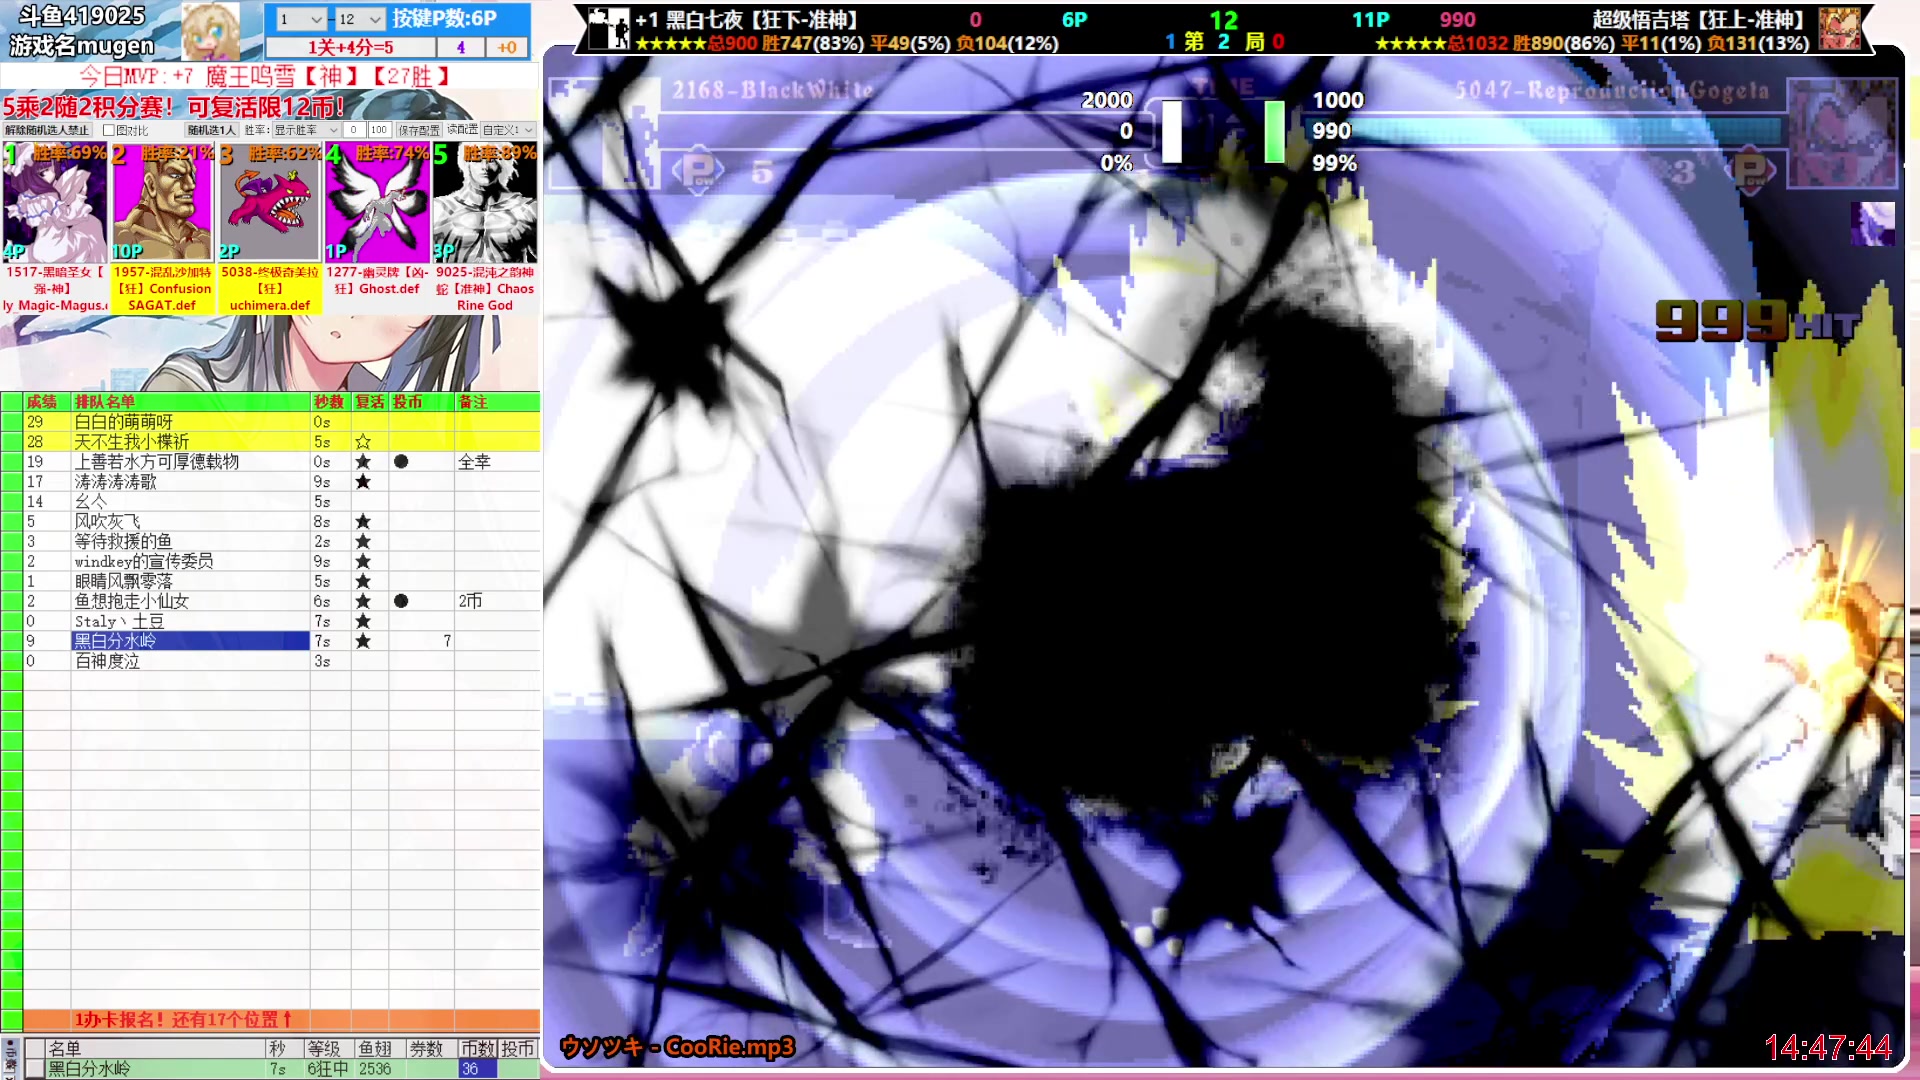Click the 等级 header in bottom table

[x=324, y=1048]
